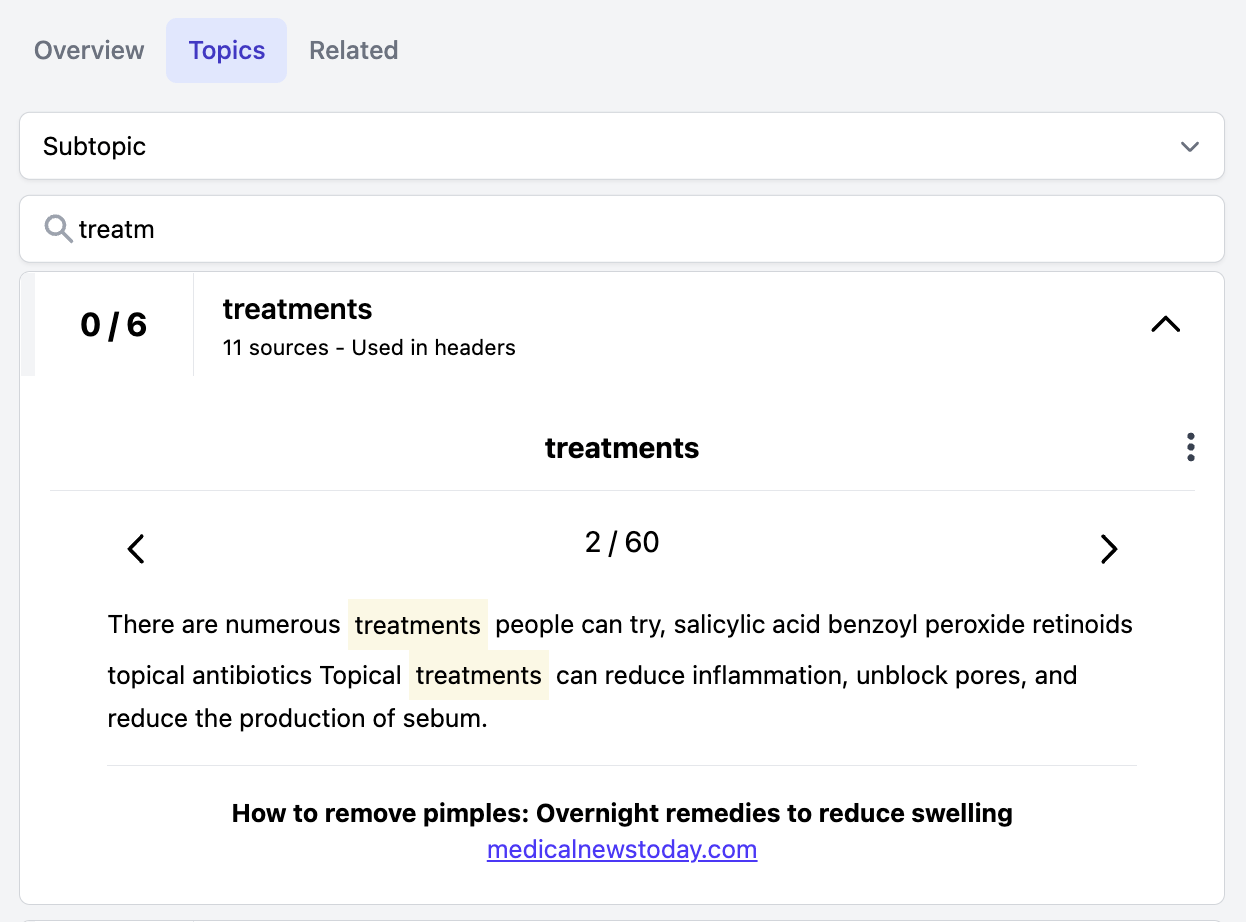Image resolution: width=1246 pixels, height=922 pixels.
Task: Collapse the treatments topic with up chevron
Action: click(x=1165, y=324)
